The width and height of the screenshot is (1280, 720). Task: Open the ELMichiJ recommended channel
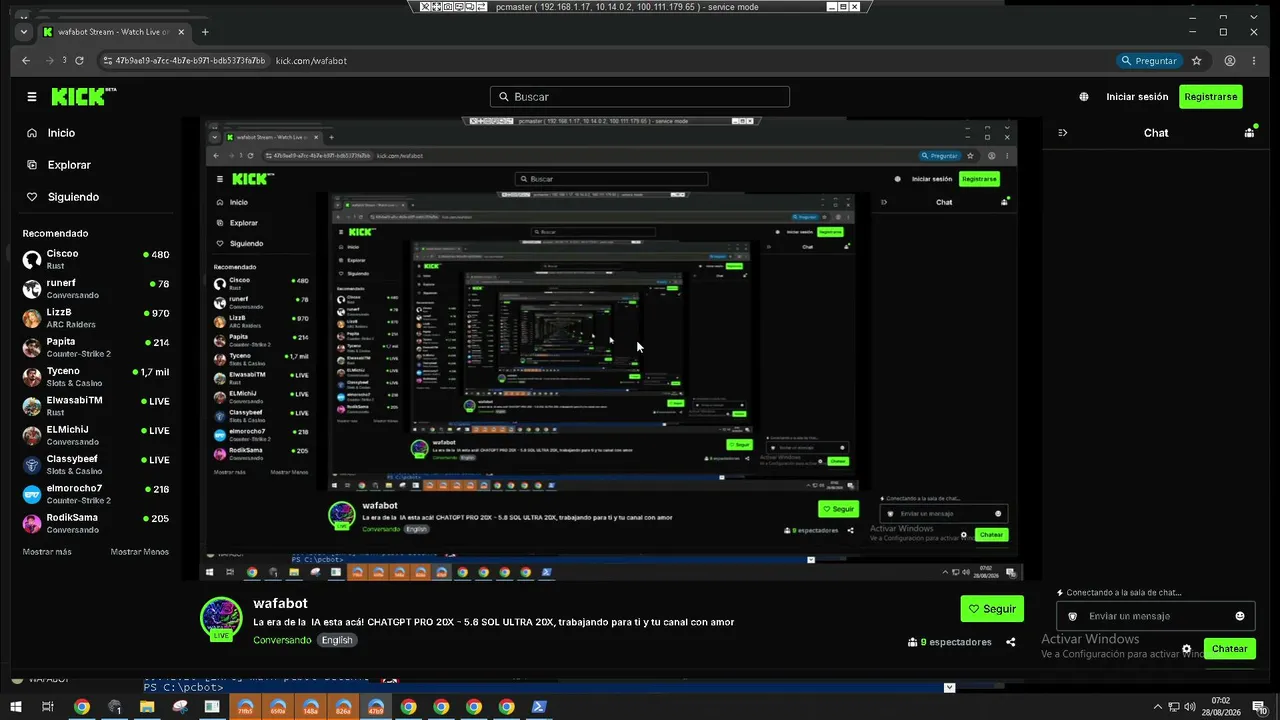(x=96, y=435)
